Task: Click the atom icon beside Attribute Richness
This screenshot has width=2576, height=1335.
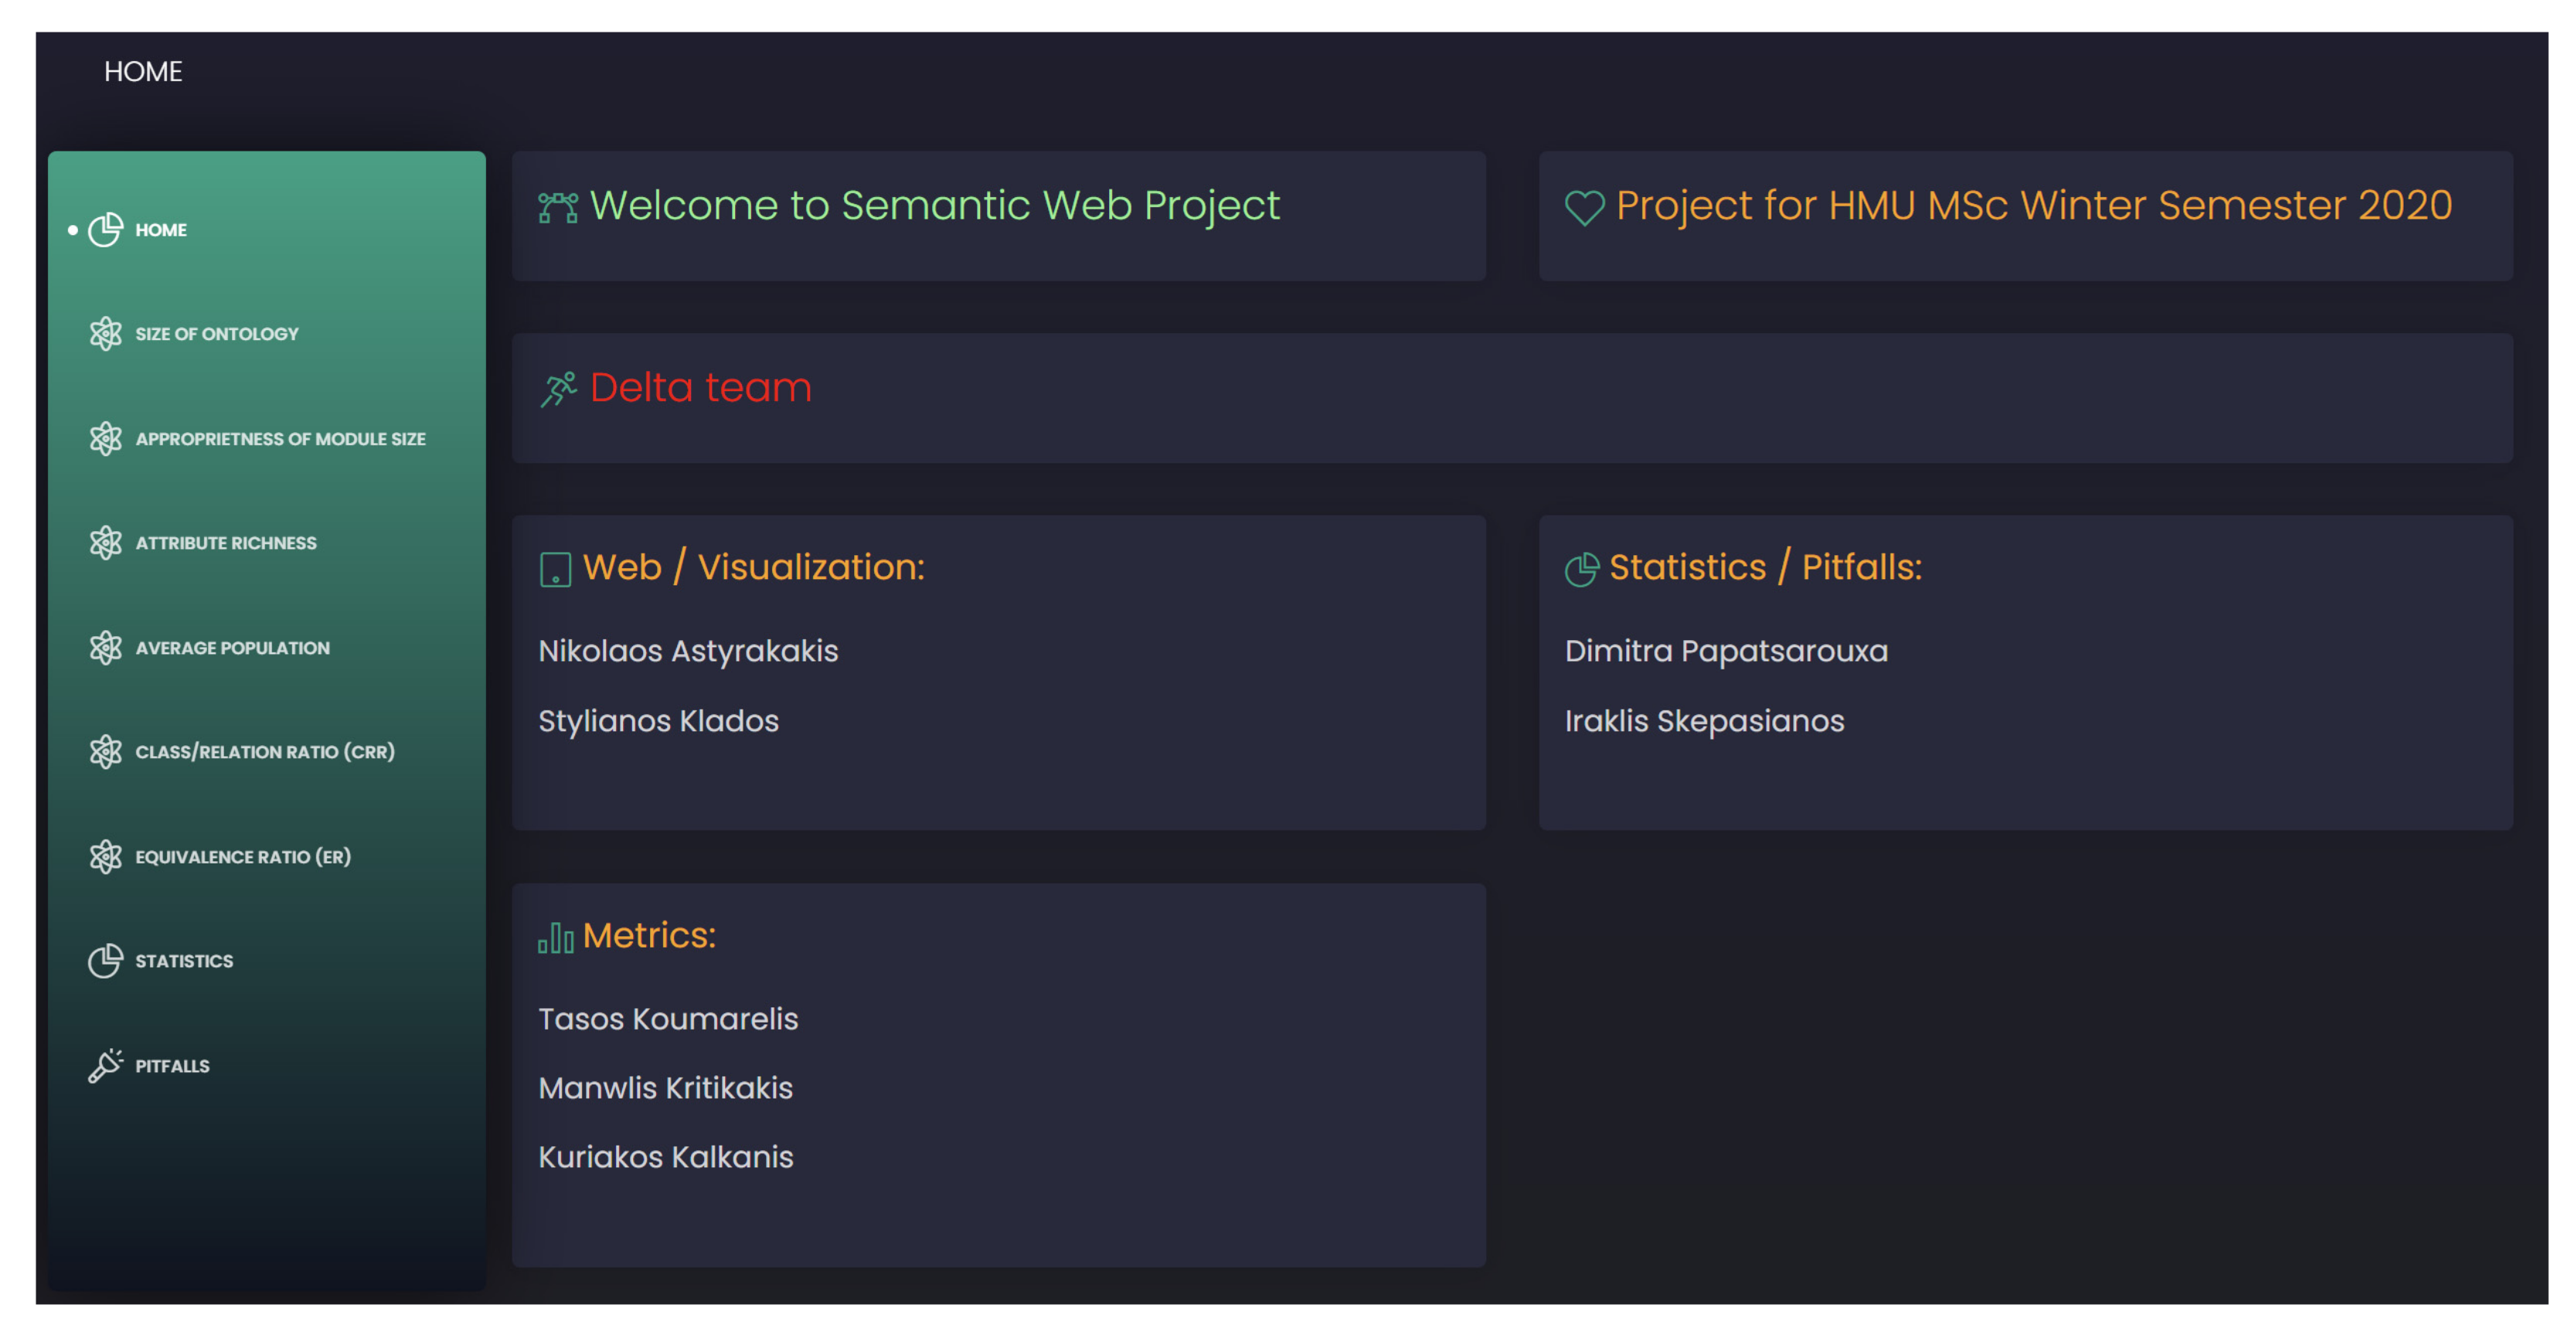Action: pyautogui.click(x=105, y=542)
